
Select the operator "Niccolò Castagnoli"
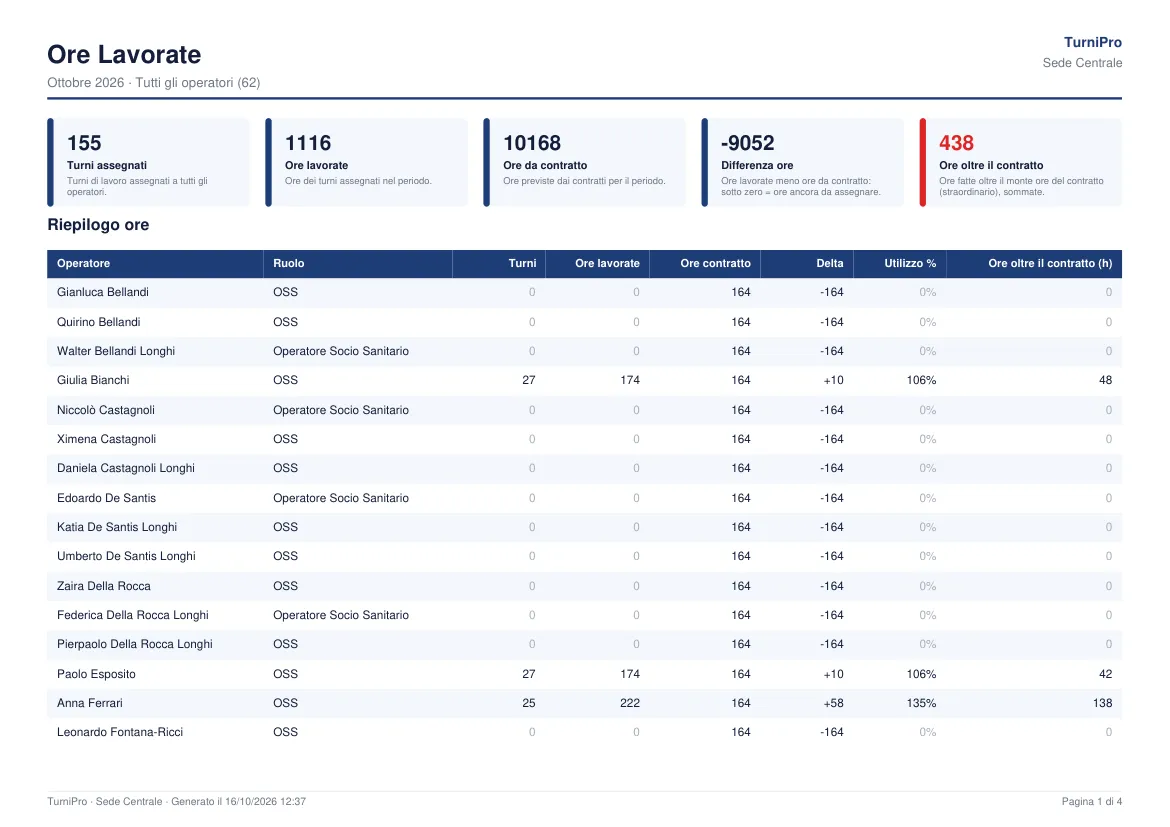(x=106, y=410)
